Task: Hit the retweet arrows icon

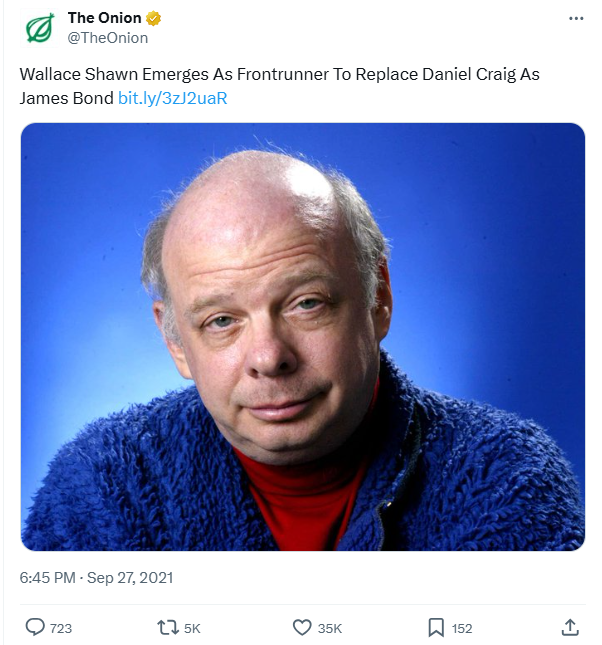Action: click(x=168, y=627)
